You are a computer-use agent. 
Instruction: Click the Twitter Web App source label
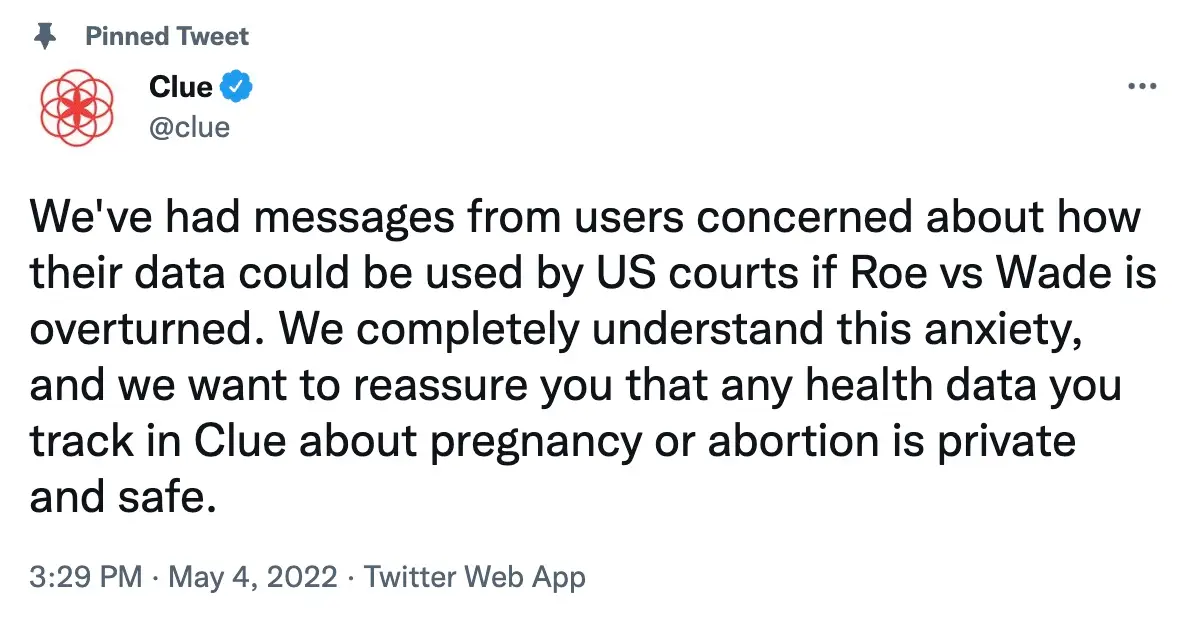[477, 577]
